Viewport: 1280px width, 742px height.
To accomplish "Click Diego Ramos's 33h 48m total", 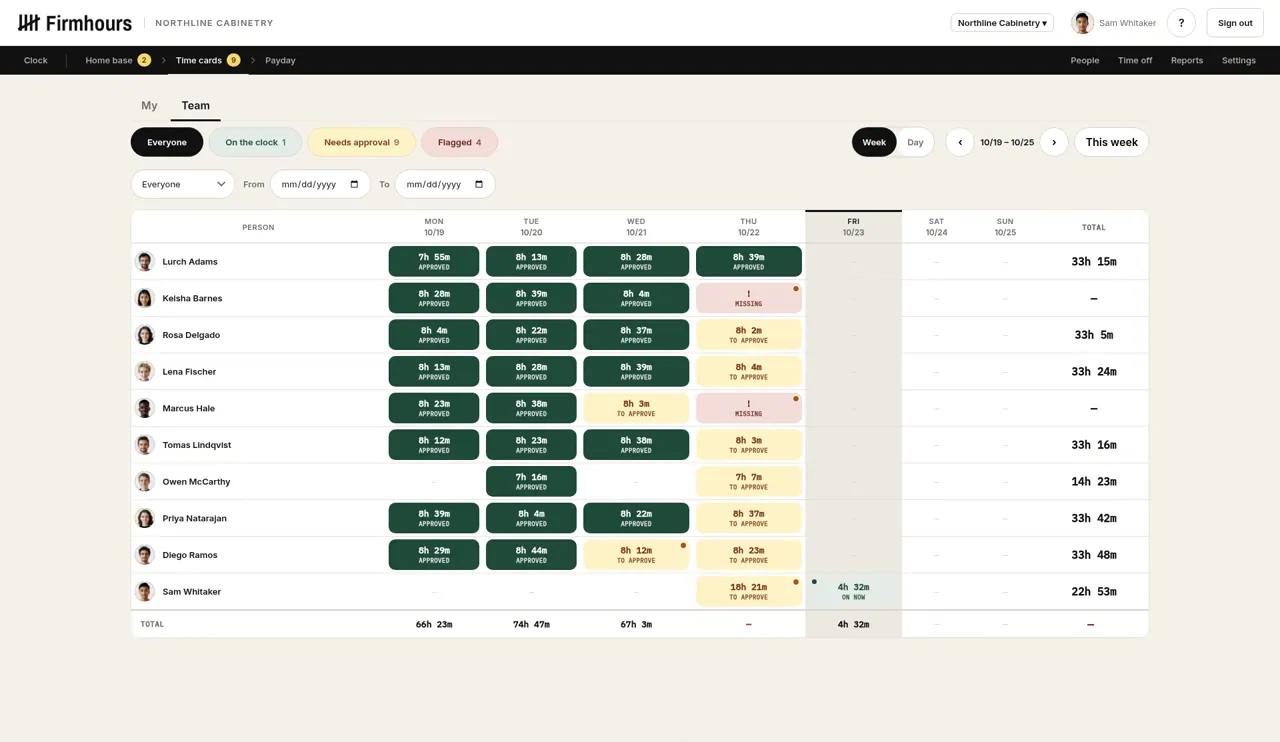I will coord(1094,555).
